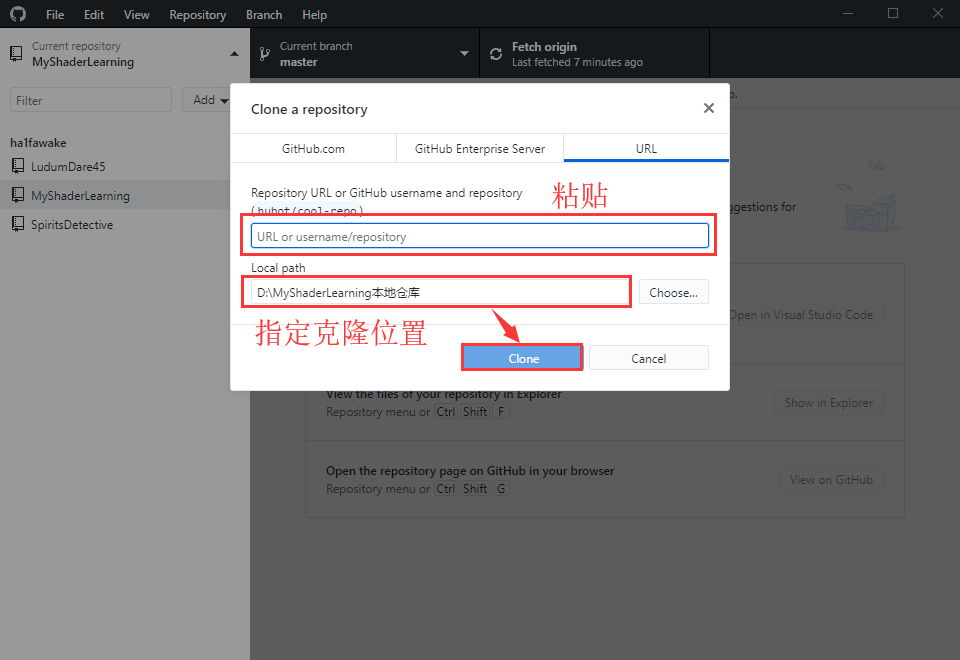
Task: Close the GitHub Desktop window
Action: [x=937, y=13]
